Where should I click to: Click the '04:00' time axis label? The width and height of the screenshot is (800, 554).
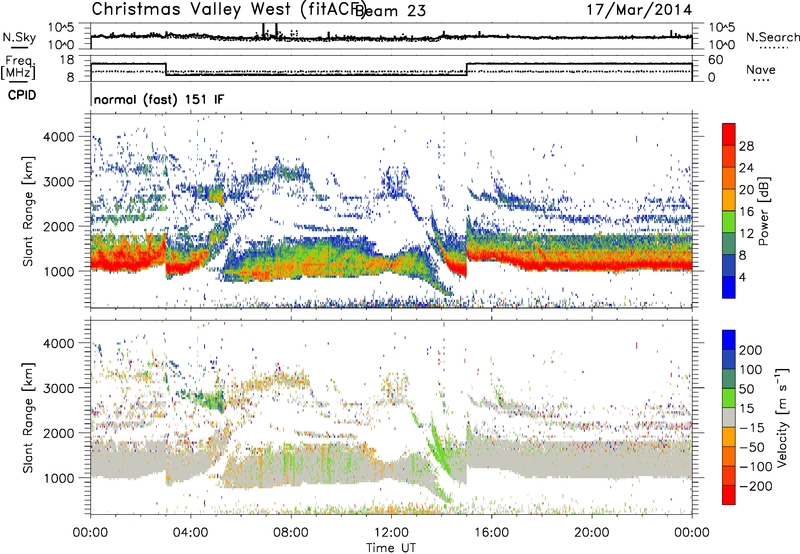coord(190,533)
